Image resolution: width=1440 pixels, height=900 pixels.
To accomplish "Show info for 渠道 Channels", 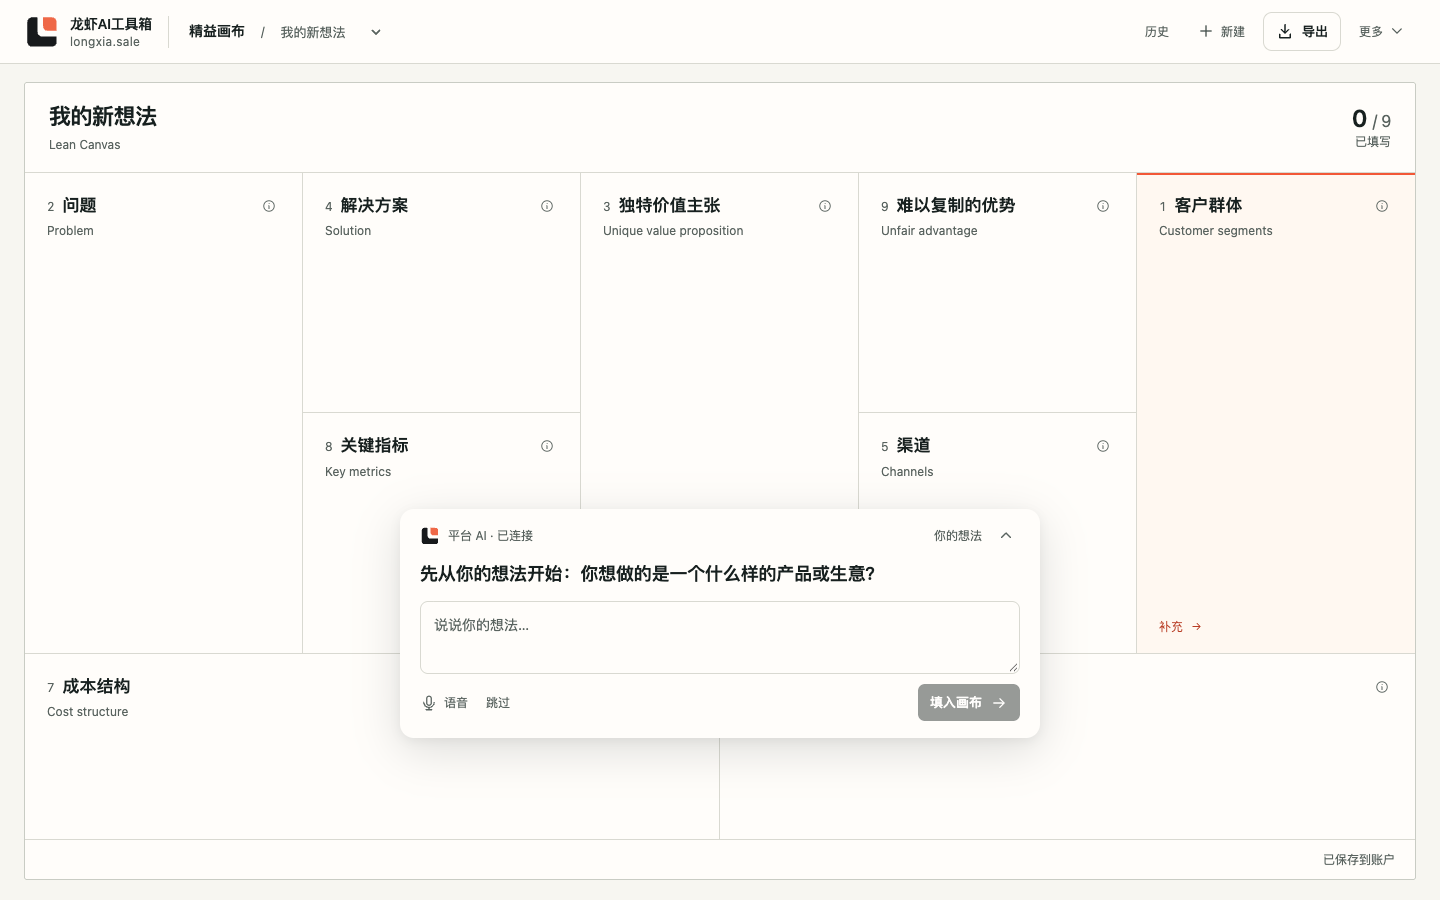I will pos(1103,446).
